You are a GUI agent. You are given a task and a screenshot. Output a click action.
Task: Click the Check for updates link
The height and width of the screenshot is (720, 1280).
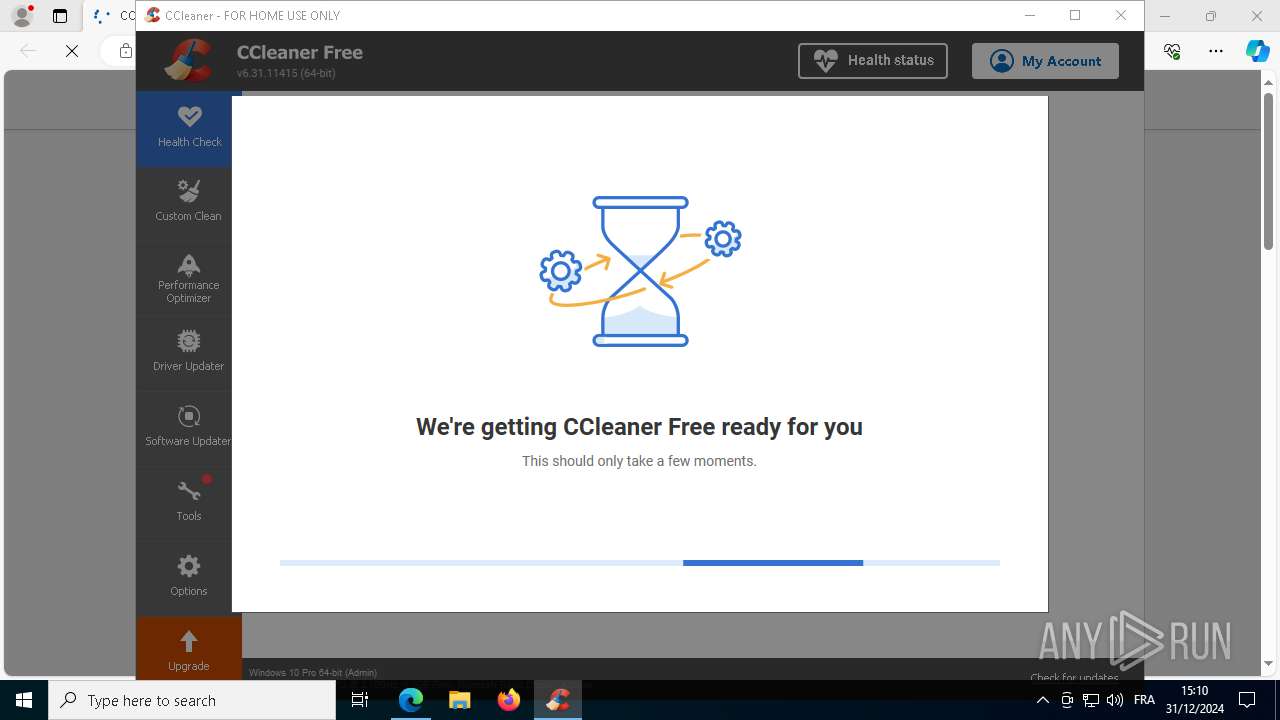(x=1074, y=677)
